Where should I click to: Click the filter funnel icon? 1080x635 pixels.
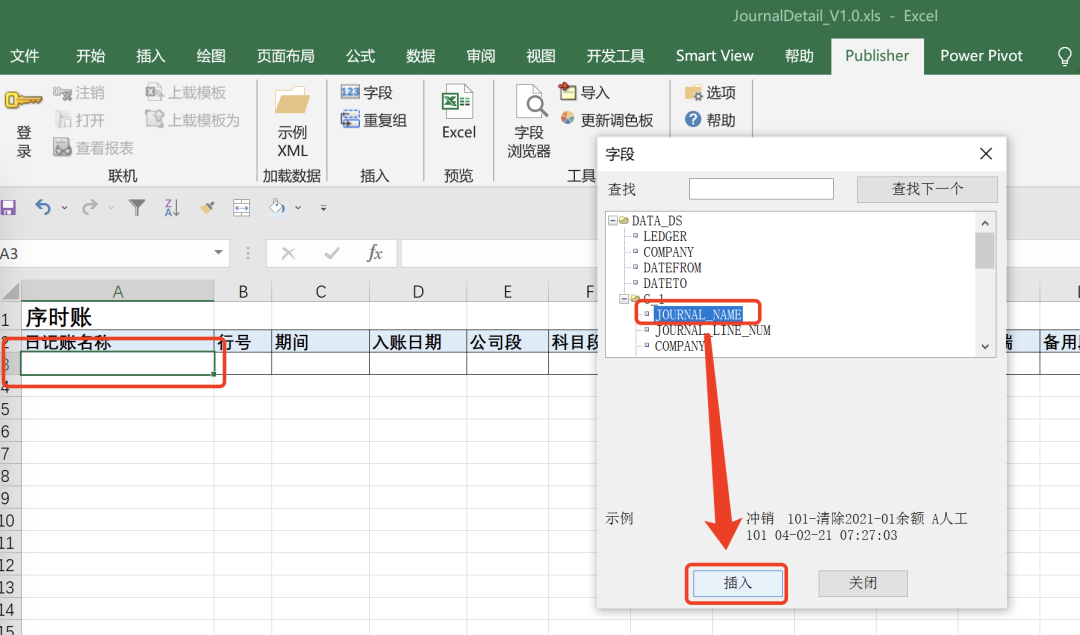(x=137, y=207)
